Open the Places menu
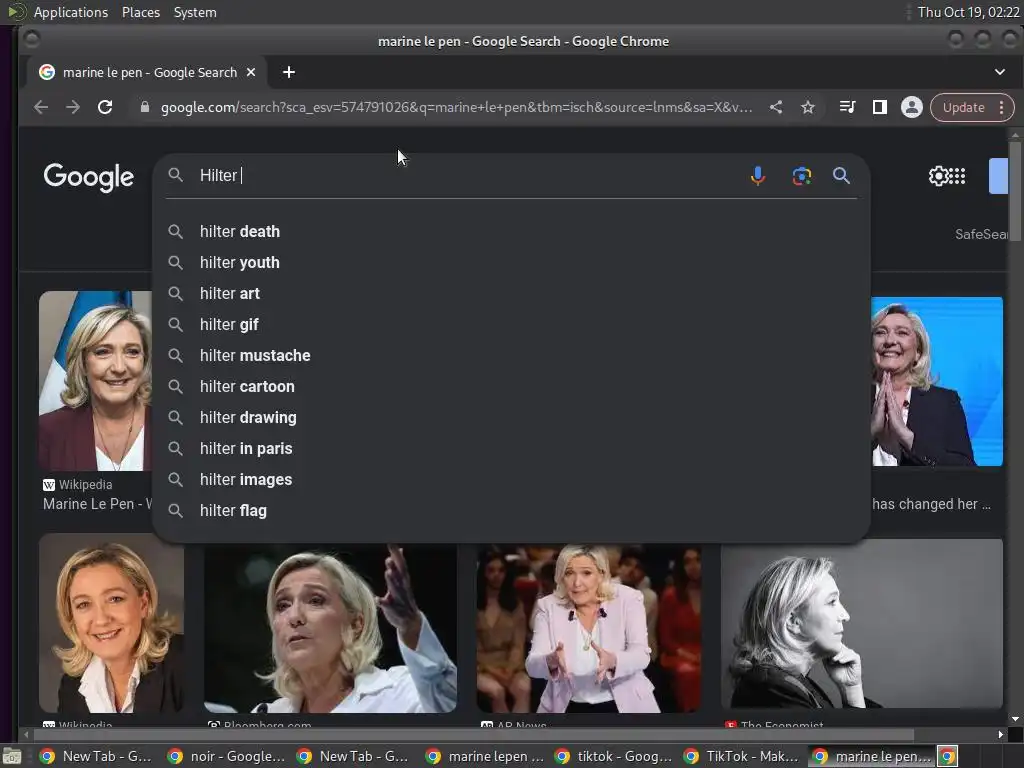 click(141, 12)
